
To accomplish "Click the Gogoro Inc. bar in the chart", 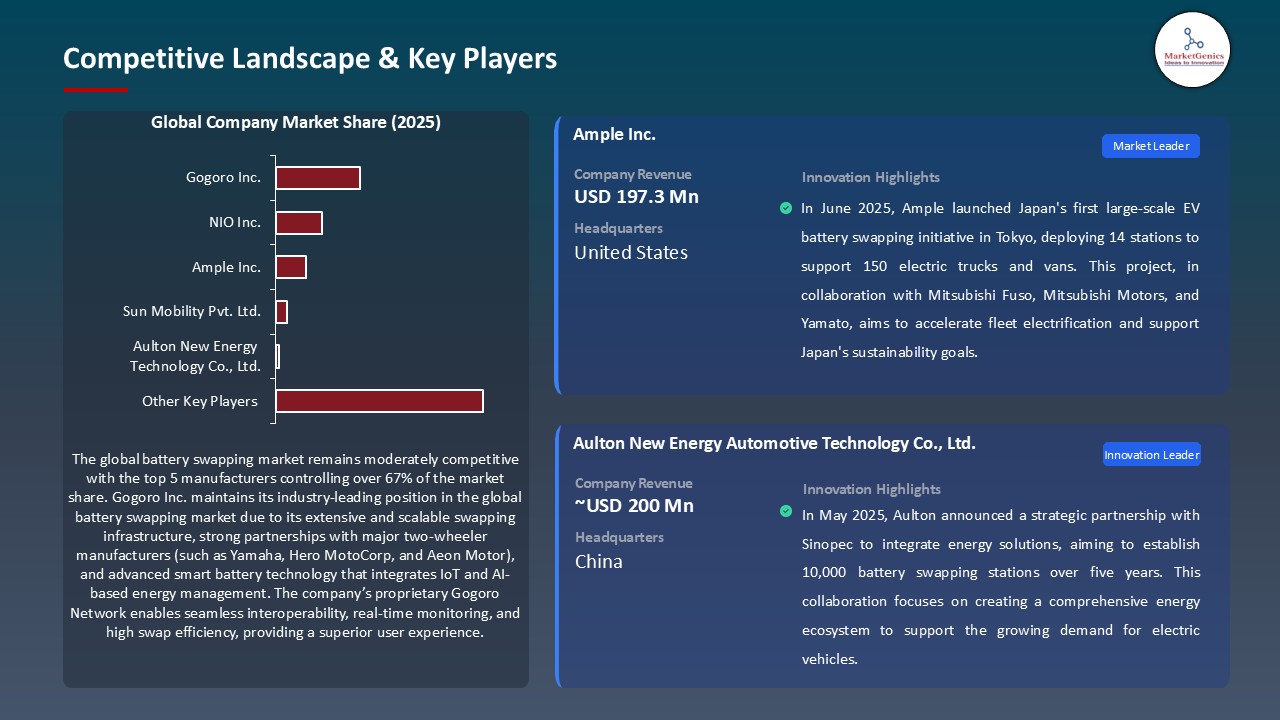I will pyautogui.click(x=317, y=178).
